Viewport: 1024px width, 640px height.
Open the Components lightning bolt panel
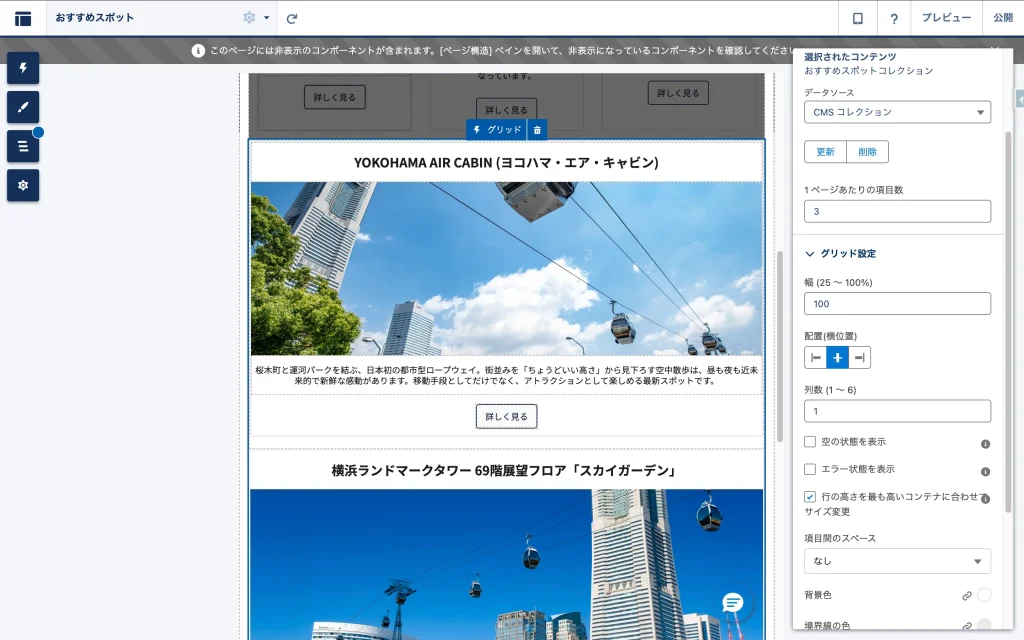click(23, 68)
